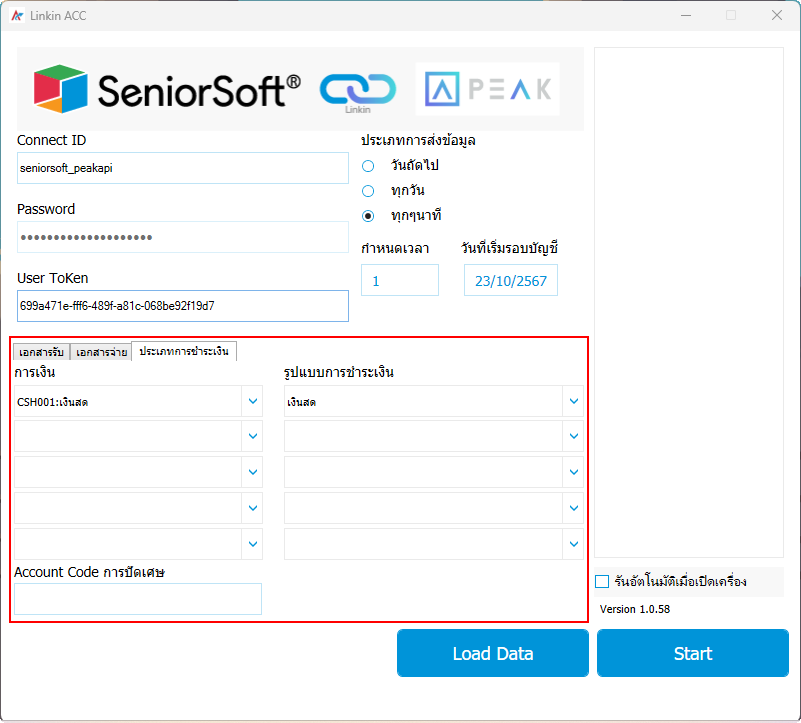The width and height of the screenshot is (801, 723).
Task: Click the Linkin ACC title bar app icon
Action: [x=17, y=16]
